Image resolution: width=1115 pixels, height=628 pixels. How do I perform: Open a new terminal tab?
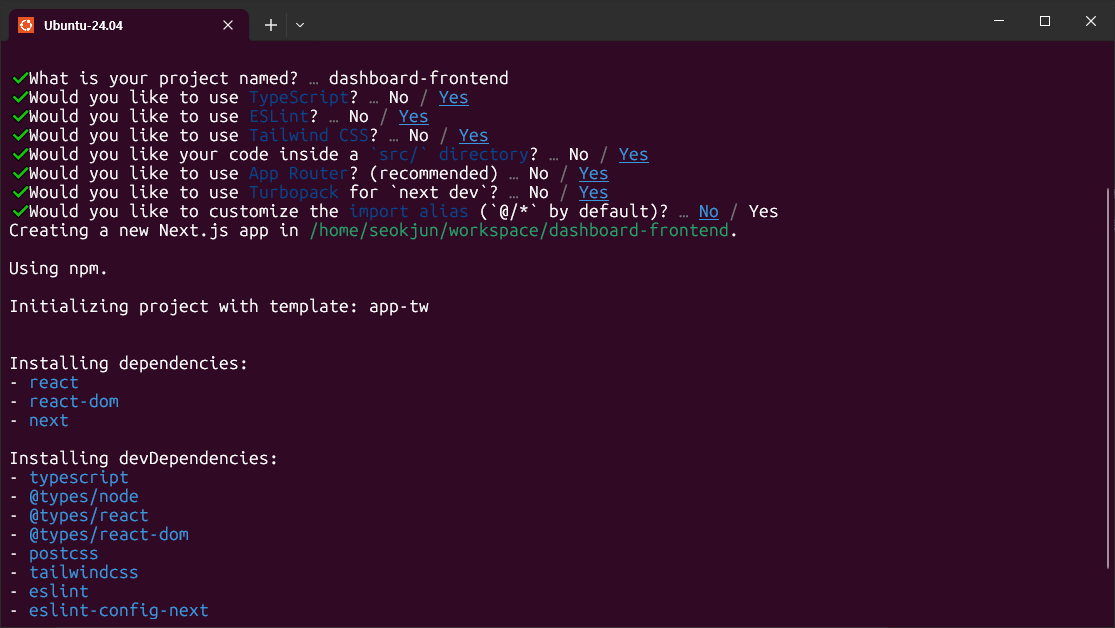pos(271,25)
